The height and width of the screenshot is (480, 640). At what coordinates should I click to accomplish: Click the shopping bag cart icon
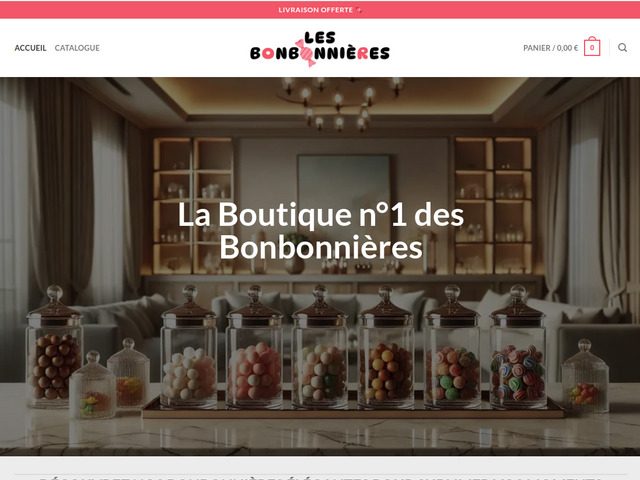(x=592, y=47)
